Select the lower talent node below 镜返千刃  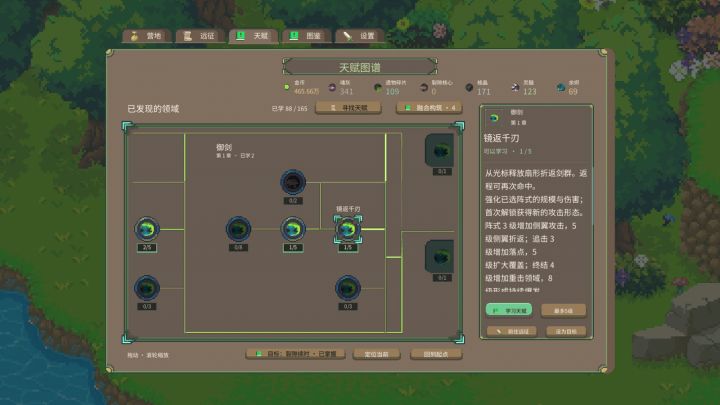[348, 288]
